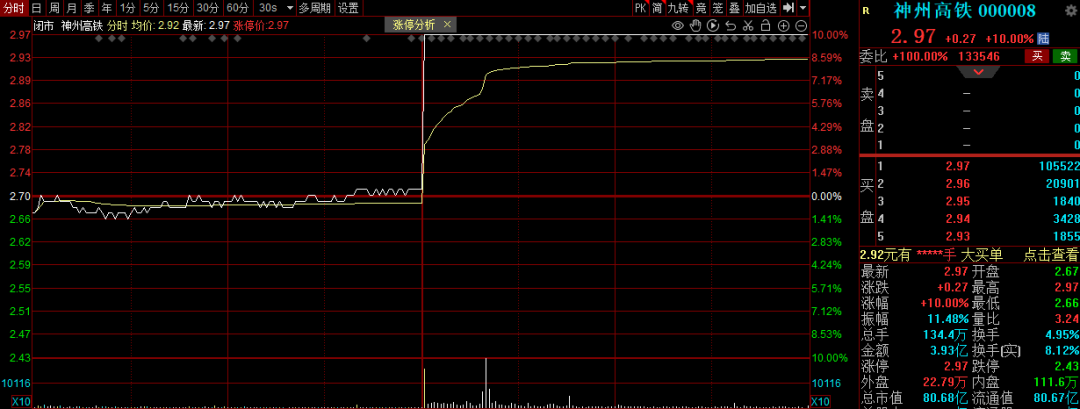Click the undo arrow icon
The height and width of the screenshot is (409, 1080).
(731, 25)
